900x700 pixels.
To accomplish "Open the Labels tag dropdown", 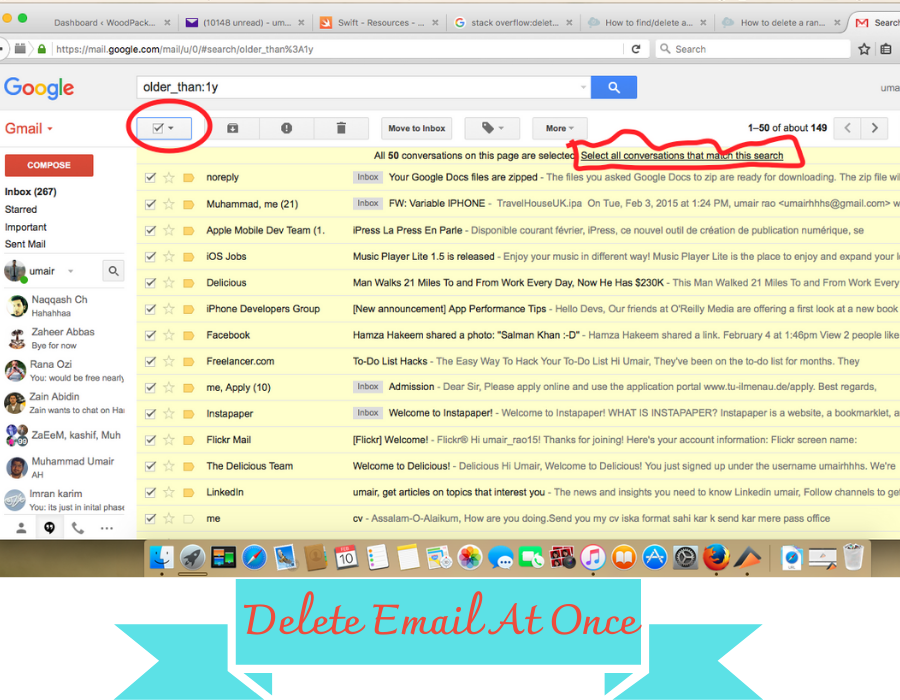I will [492, 128].
